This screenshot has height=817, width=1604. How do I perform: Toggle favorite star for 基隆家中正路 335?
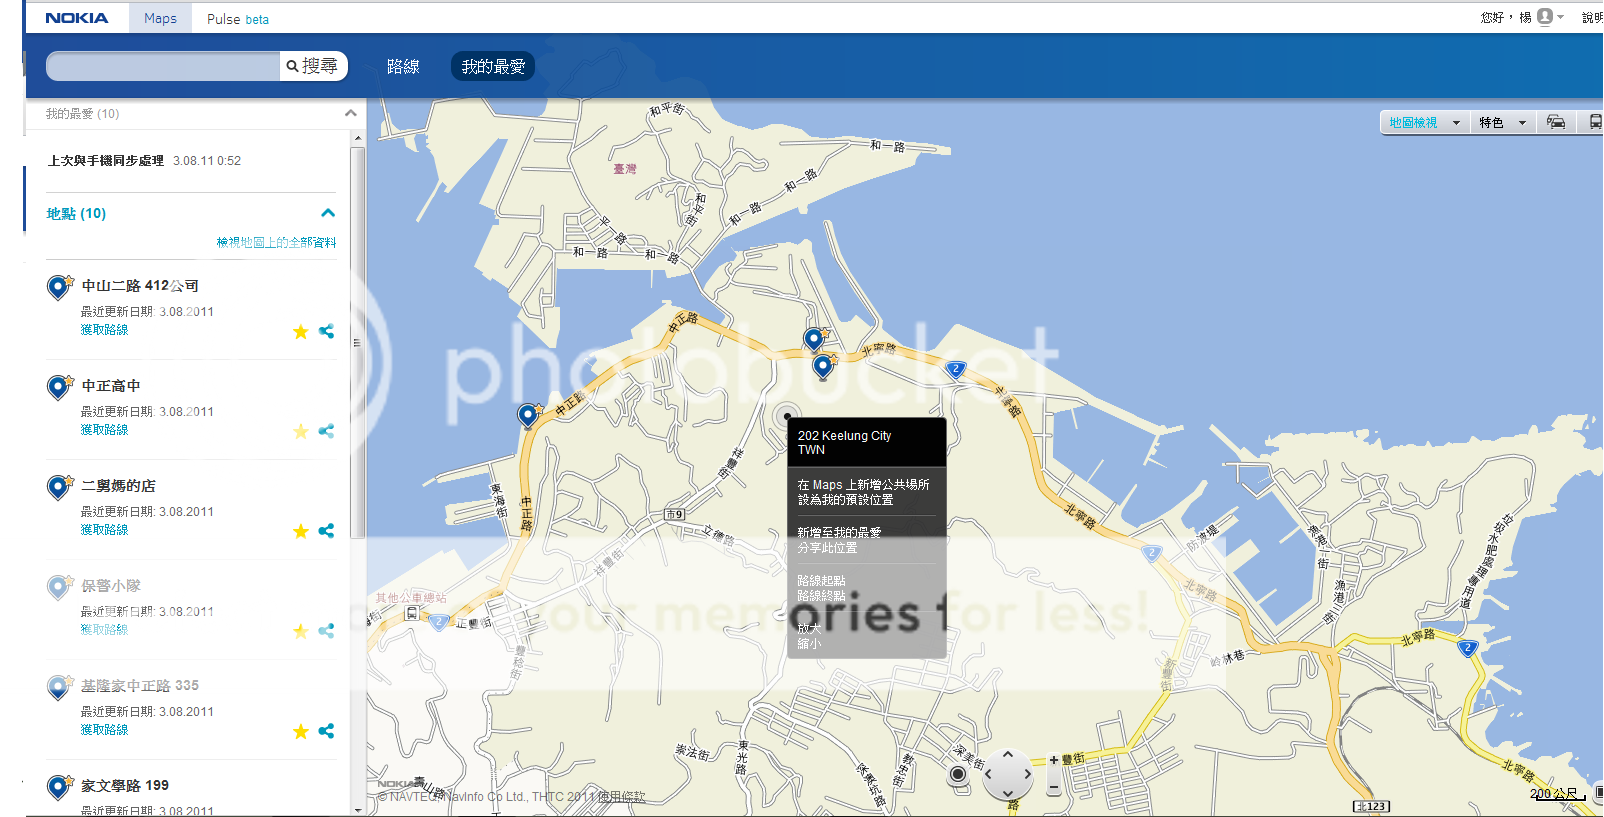[300, 731]
